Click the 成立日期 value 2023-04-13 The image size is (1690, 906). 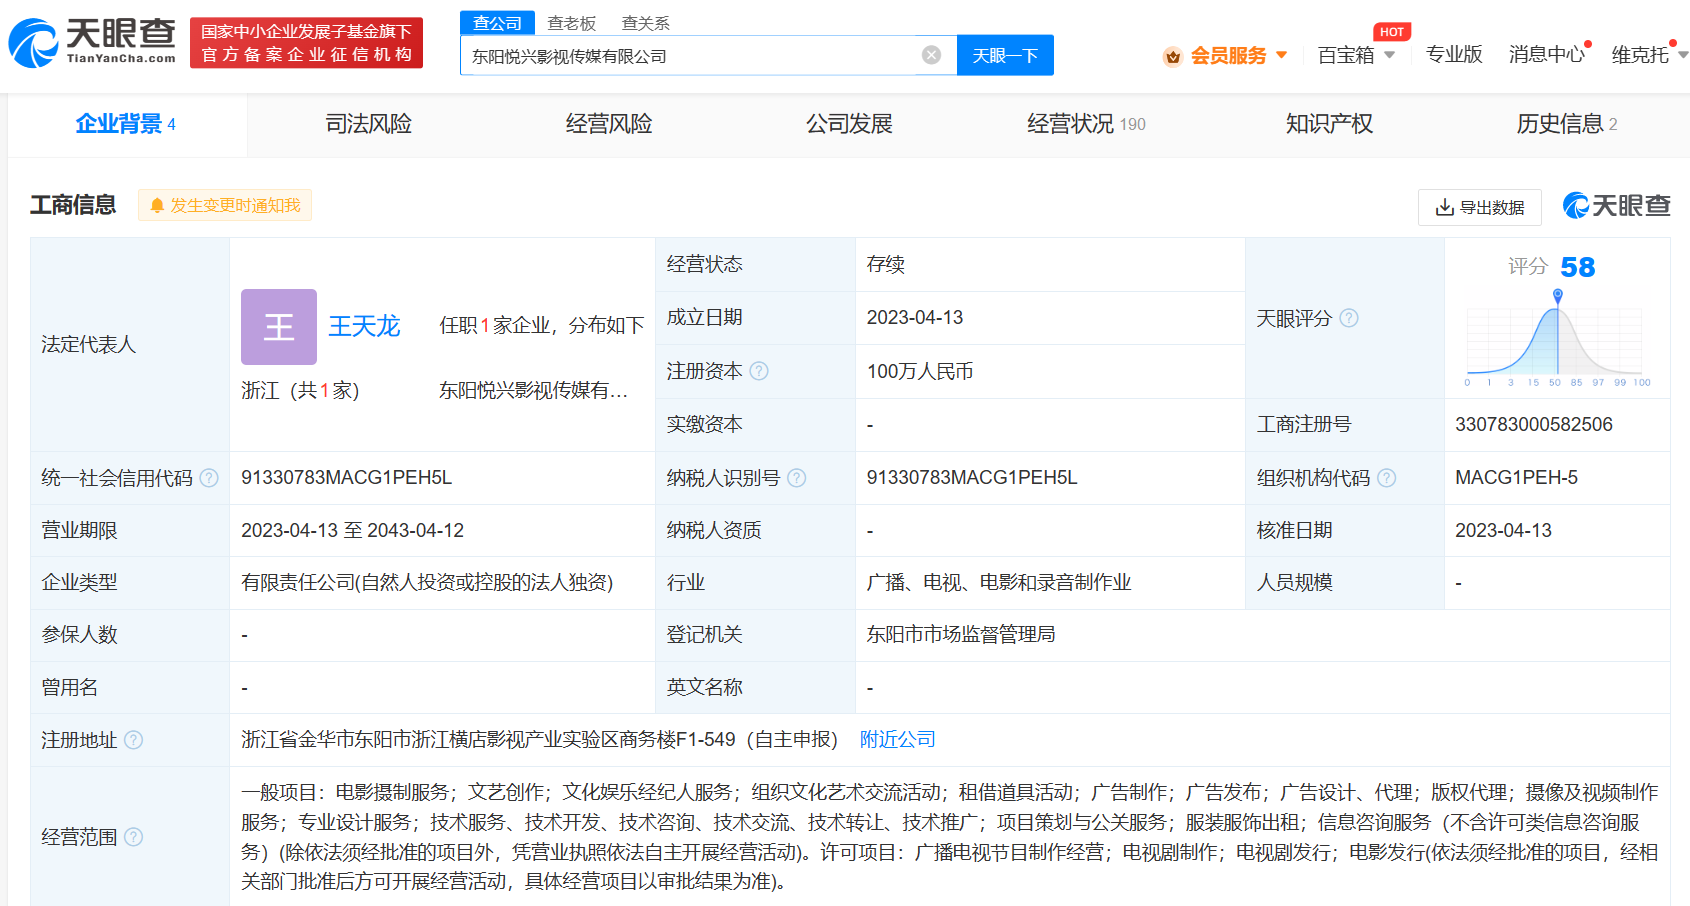tap(915, 317)
